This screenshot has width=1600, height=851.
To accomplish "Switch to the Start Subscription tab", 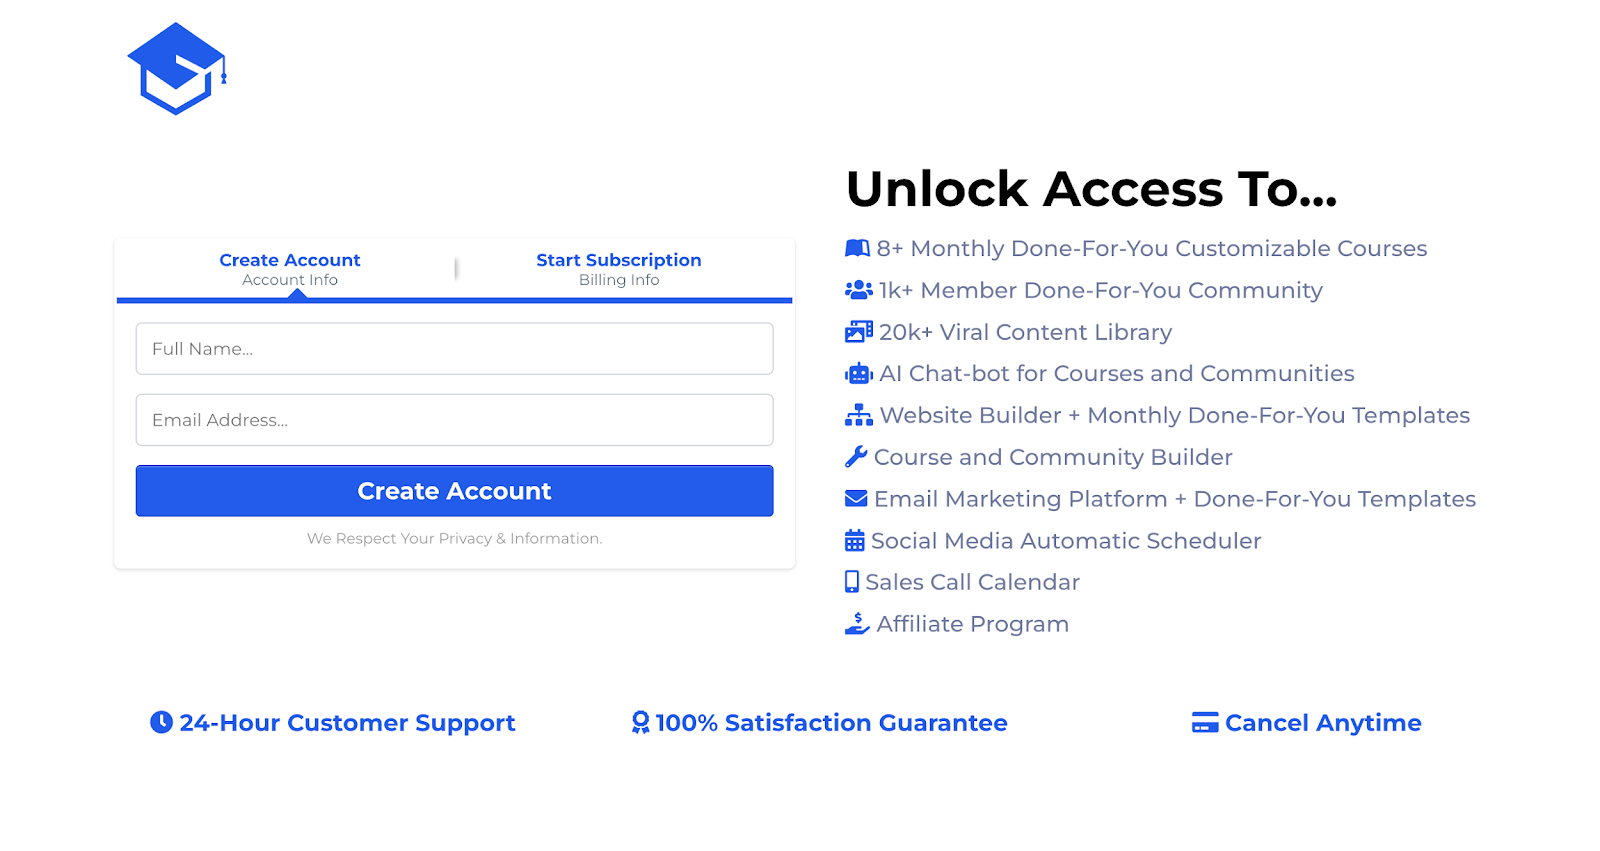I will 618,268.
